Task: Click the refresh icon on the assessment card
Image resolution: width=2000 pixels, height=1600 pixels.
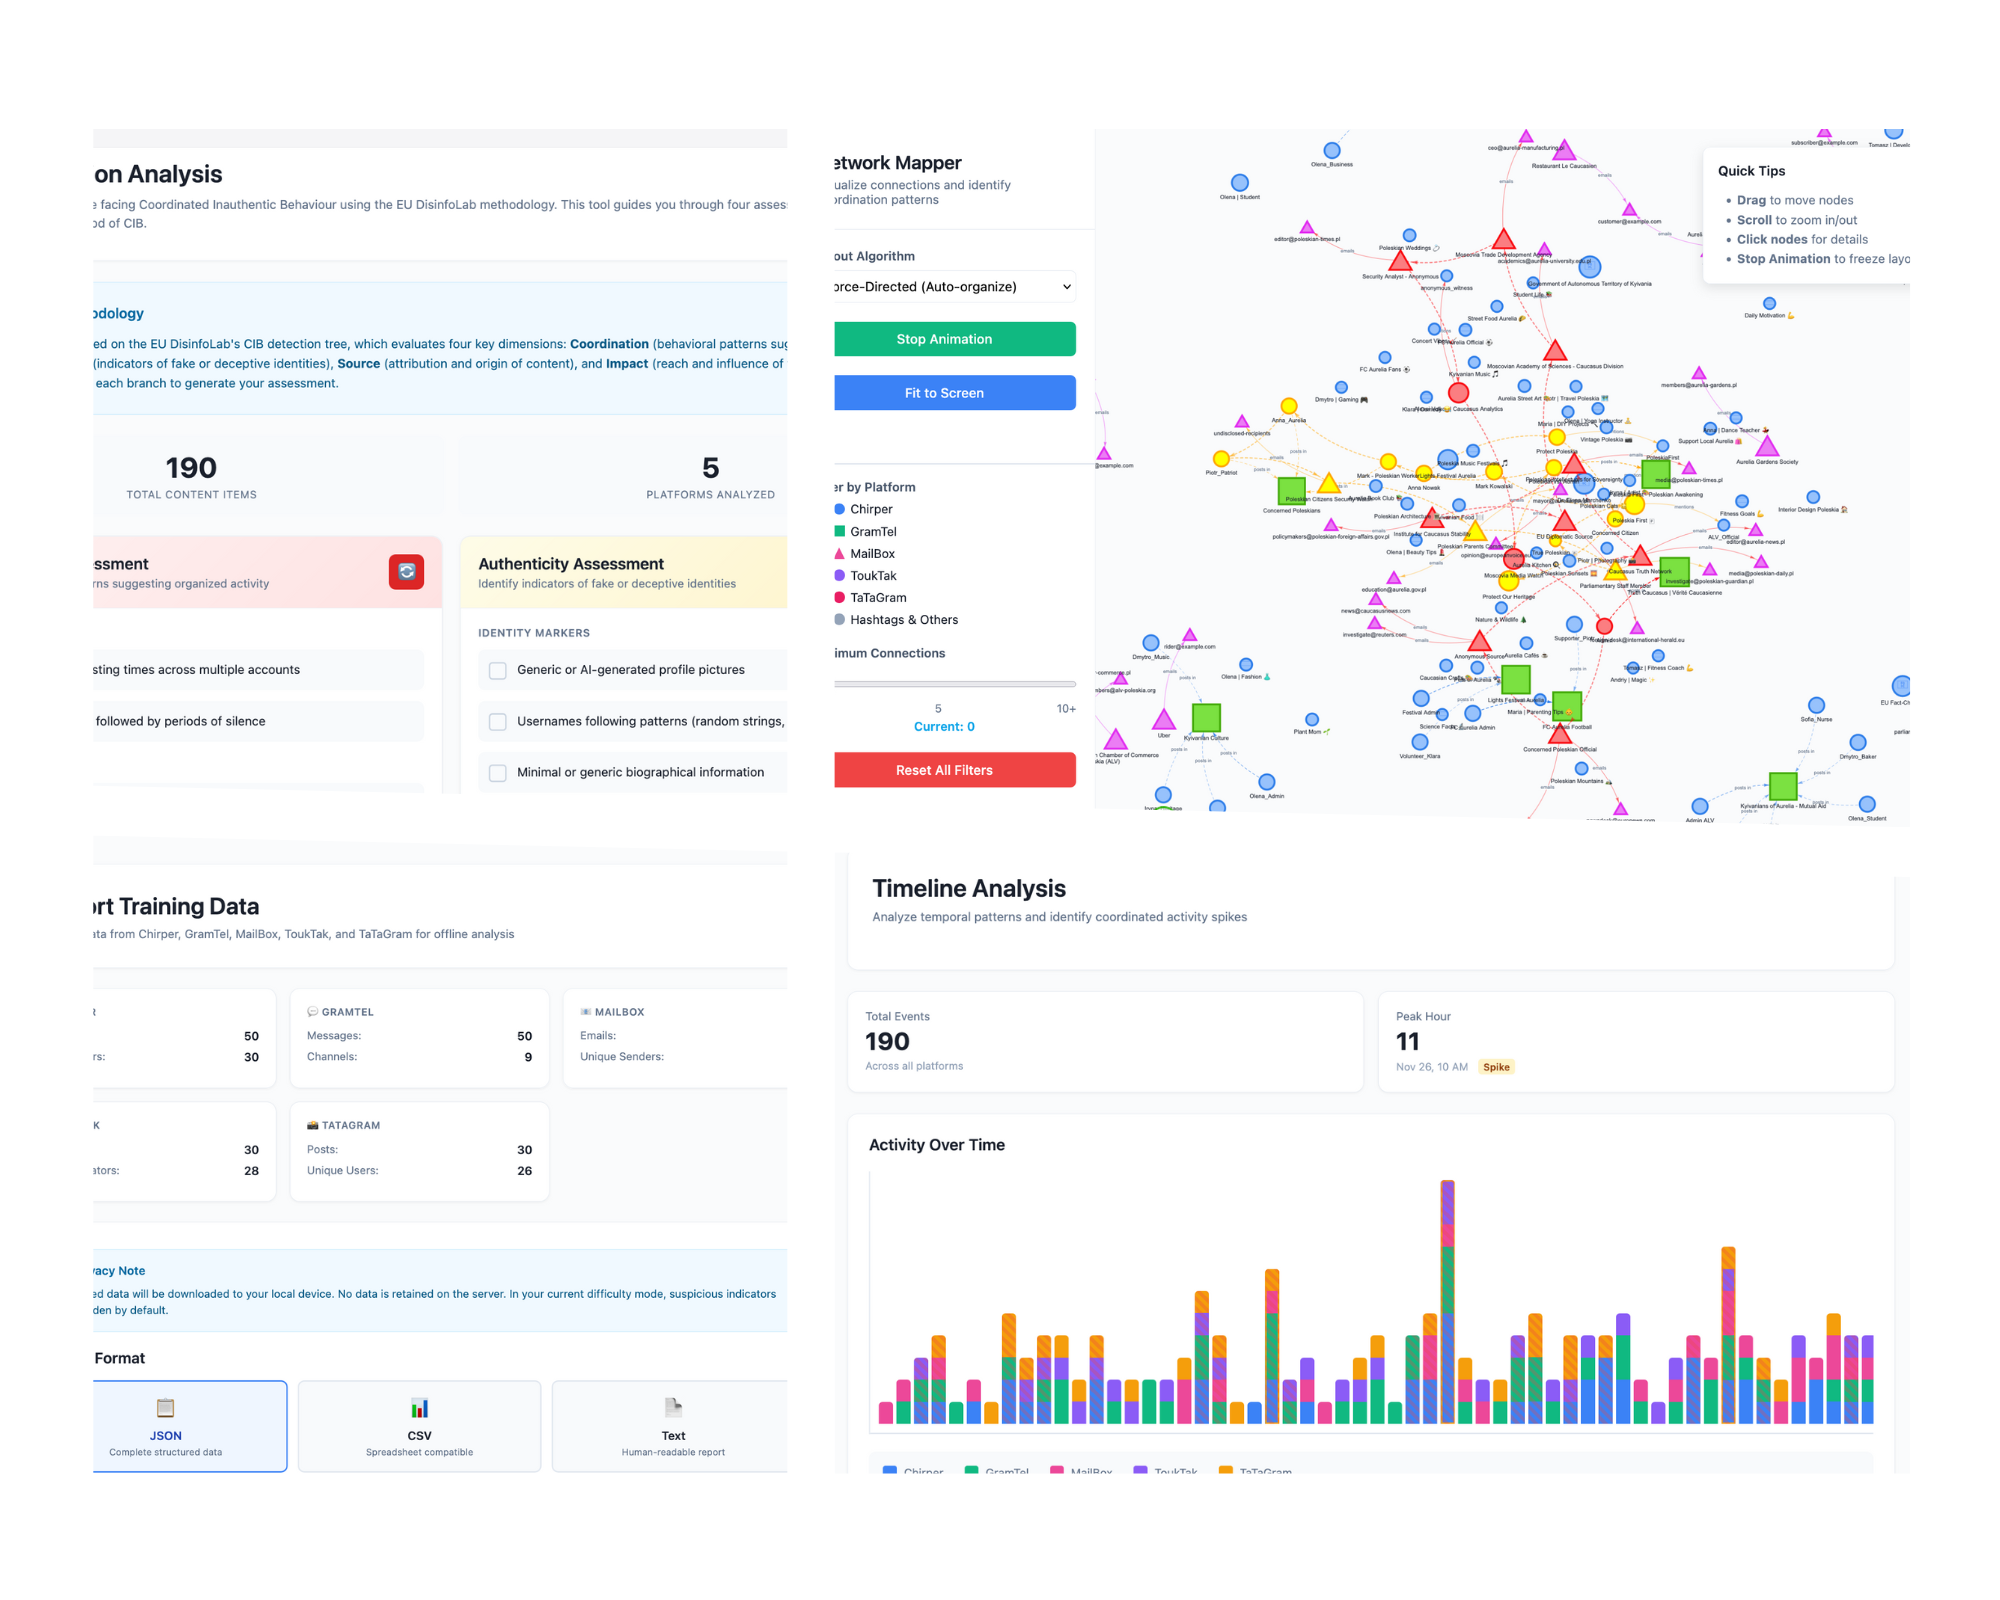Action: (406, 571)
